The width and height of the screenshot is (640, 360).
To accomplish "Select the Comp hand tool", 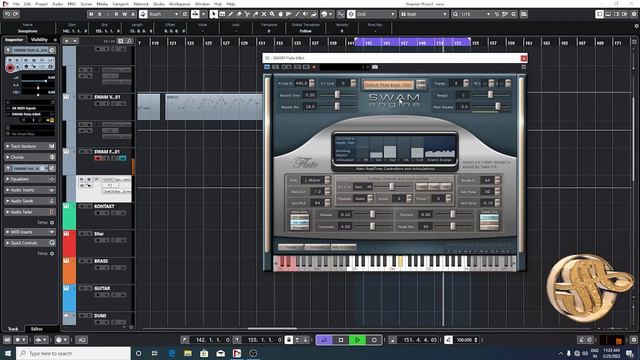I will [x=280, y=14].
